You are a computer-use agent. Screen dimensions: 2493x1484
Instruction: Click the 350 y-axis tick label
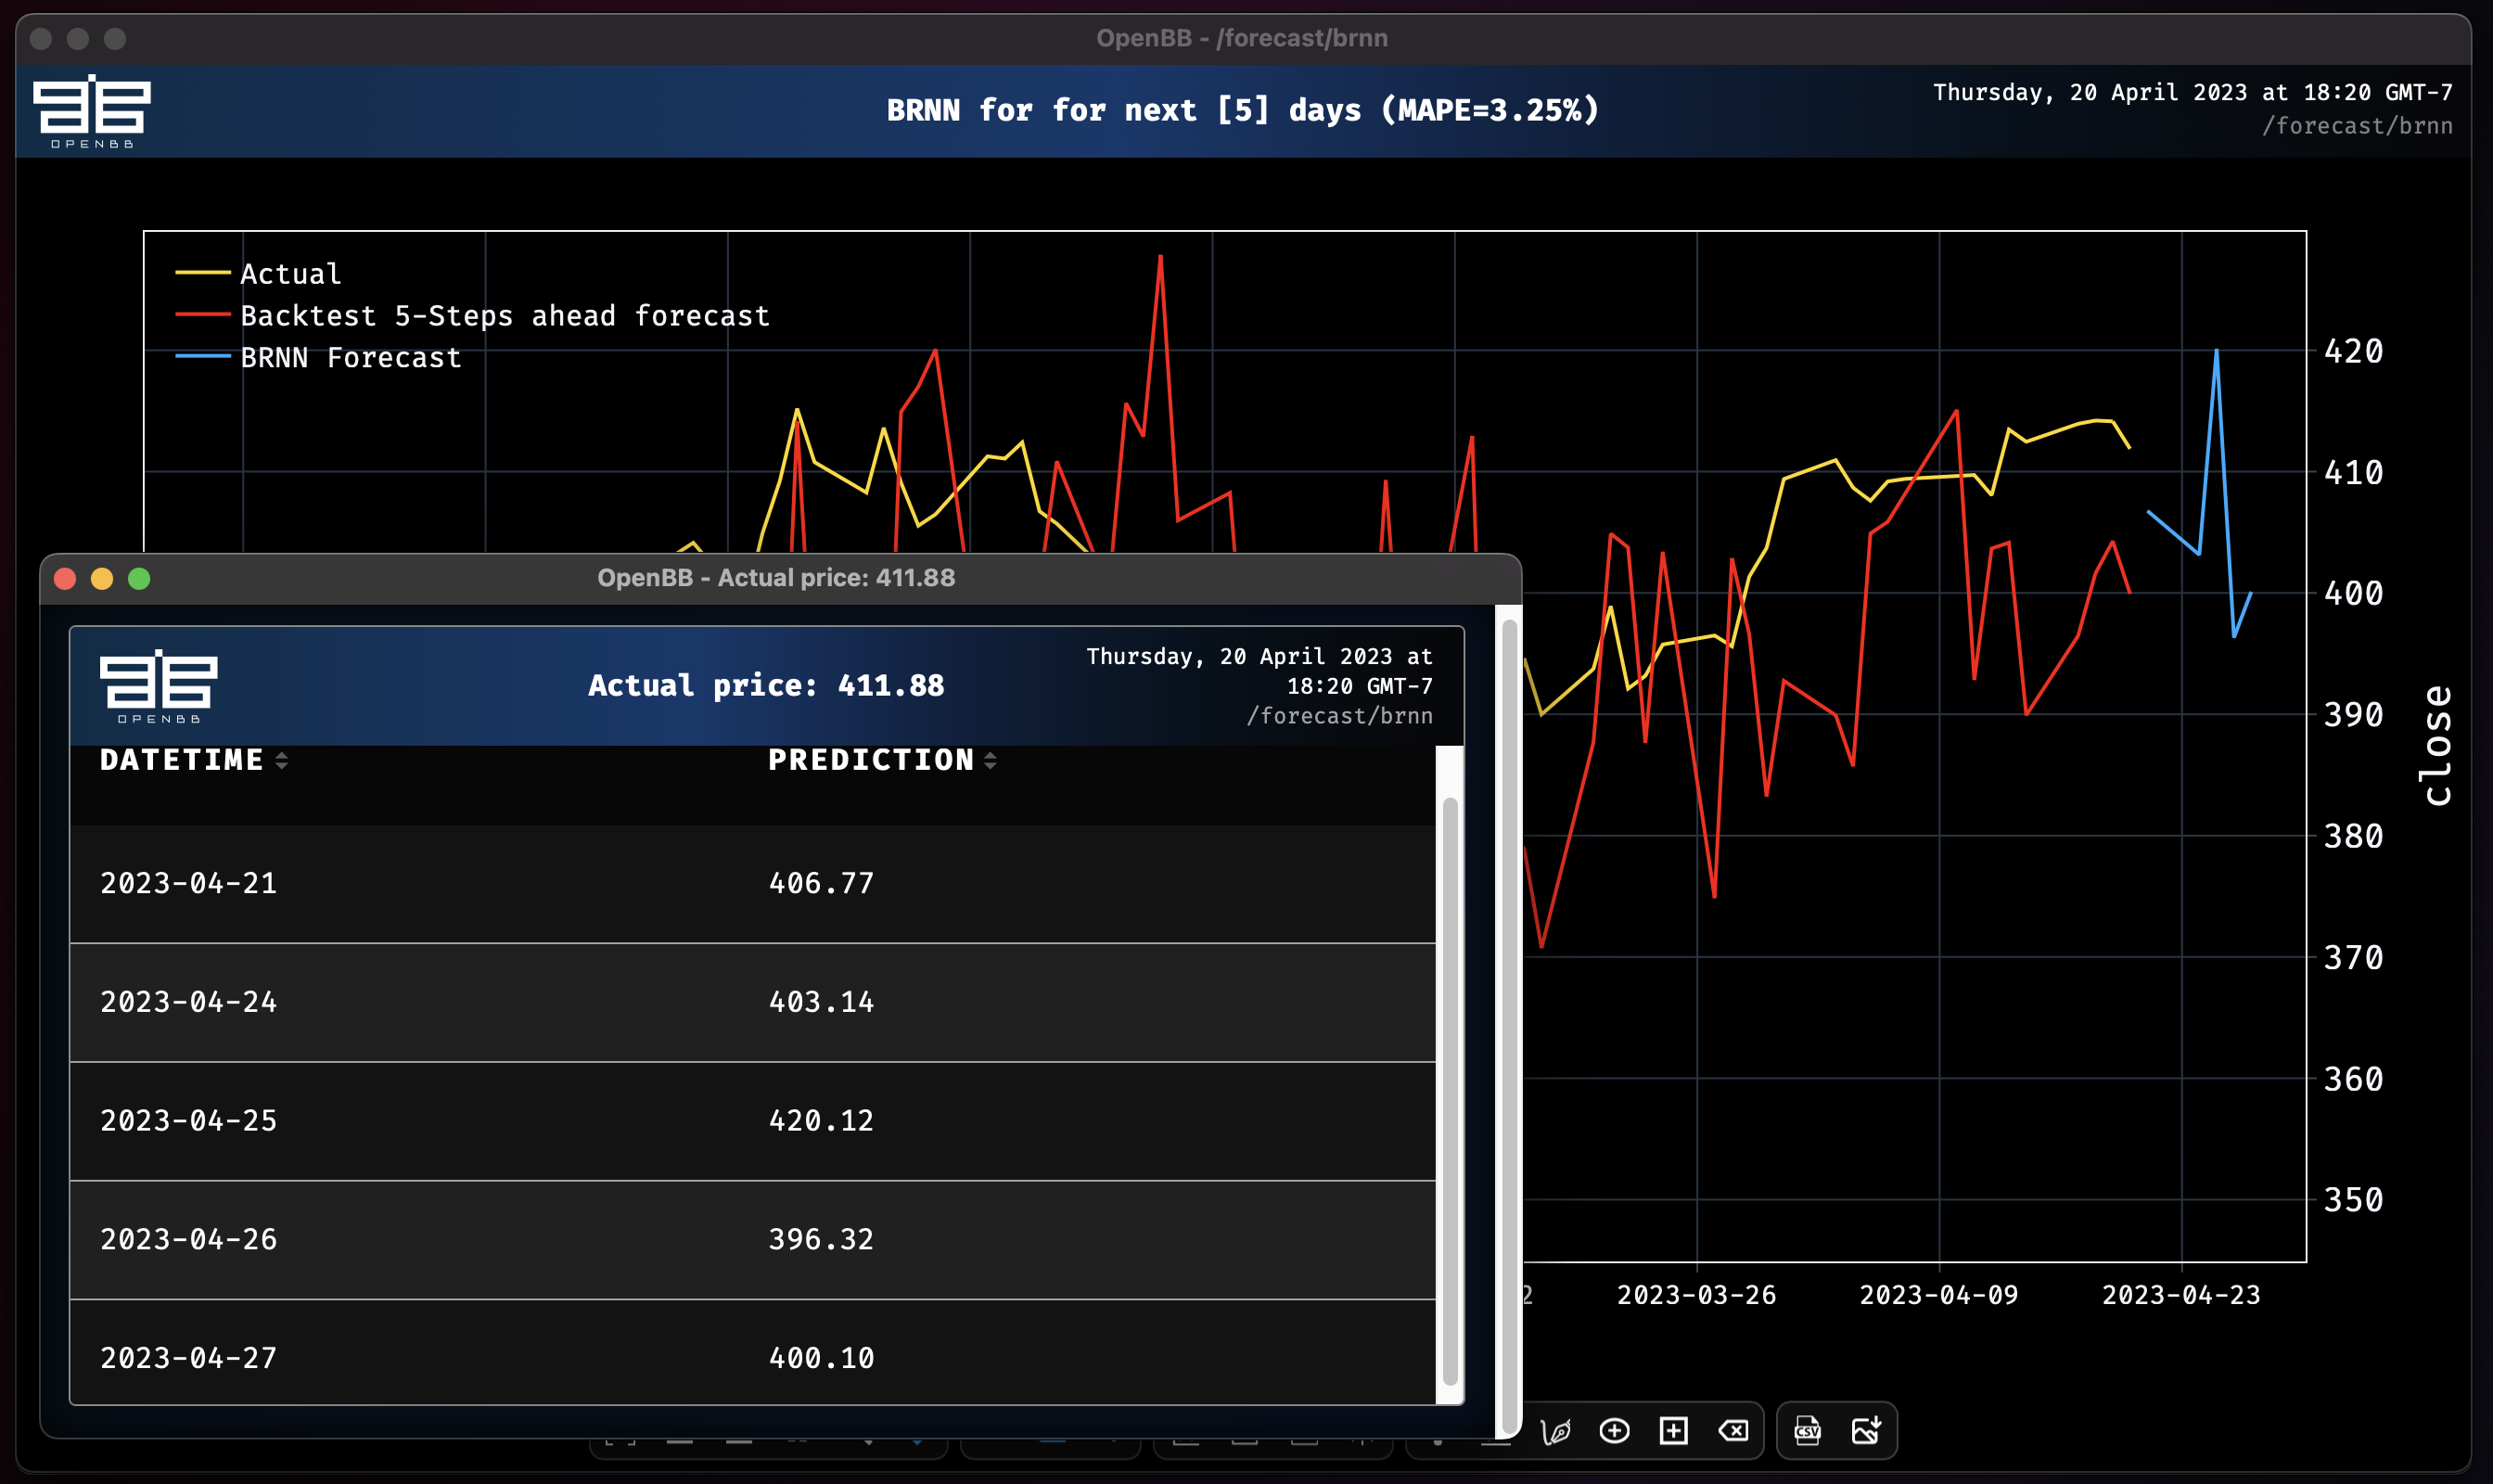tap(2353, 1200)
